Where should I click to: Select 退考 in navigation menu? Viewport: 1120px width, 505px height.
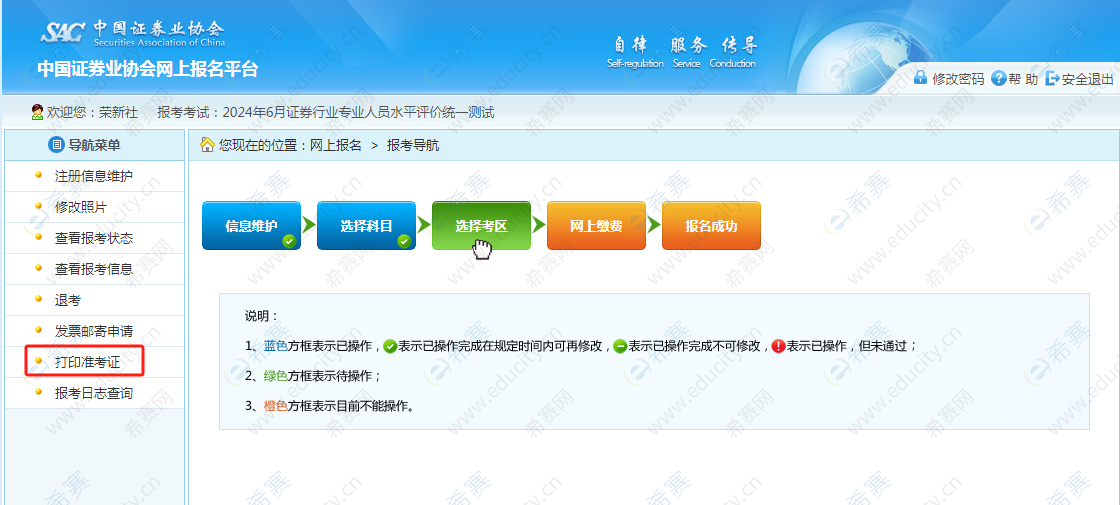pyautogui.click(x=68, y=300)
